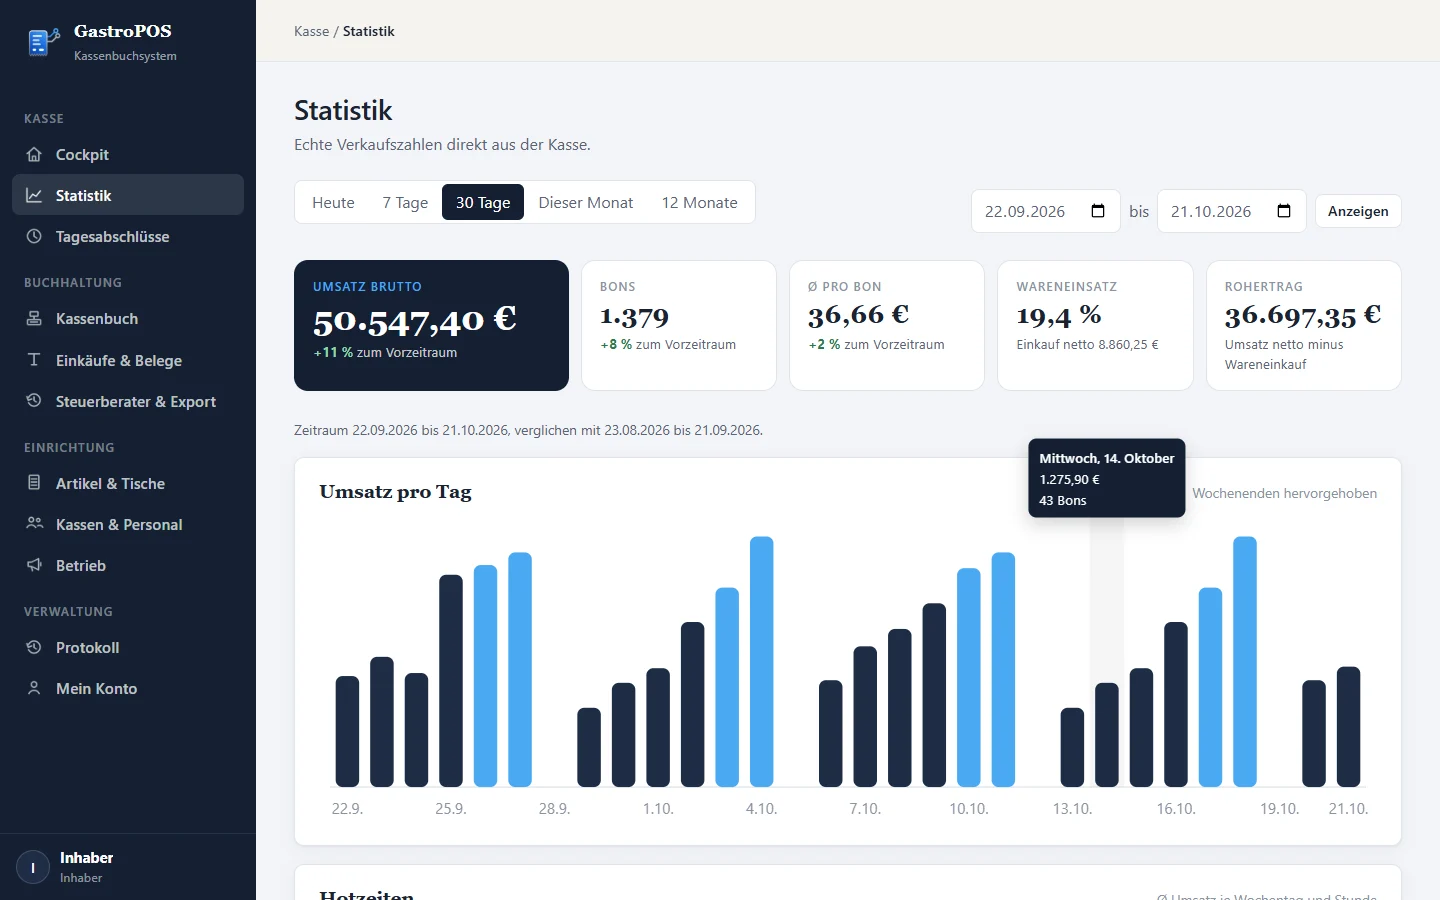Switch to the 7 Tage range
This screenshot has width=1440, height=900.
(405, 202)
